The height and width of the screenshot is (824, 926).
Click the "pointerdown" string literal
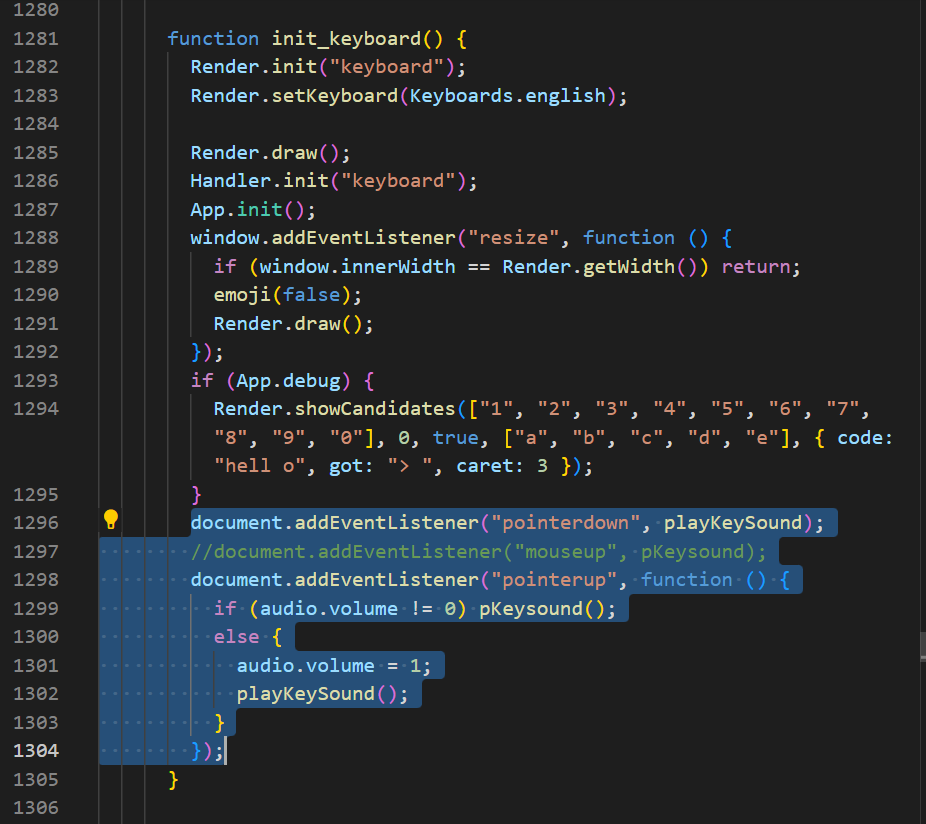[566, 523]
